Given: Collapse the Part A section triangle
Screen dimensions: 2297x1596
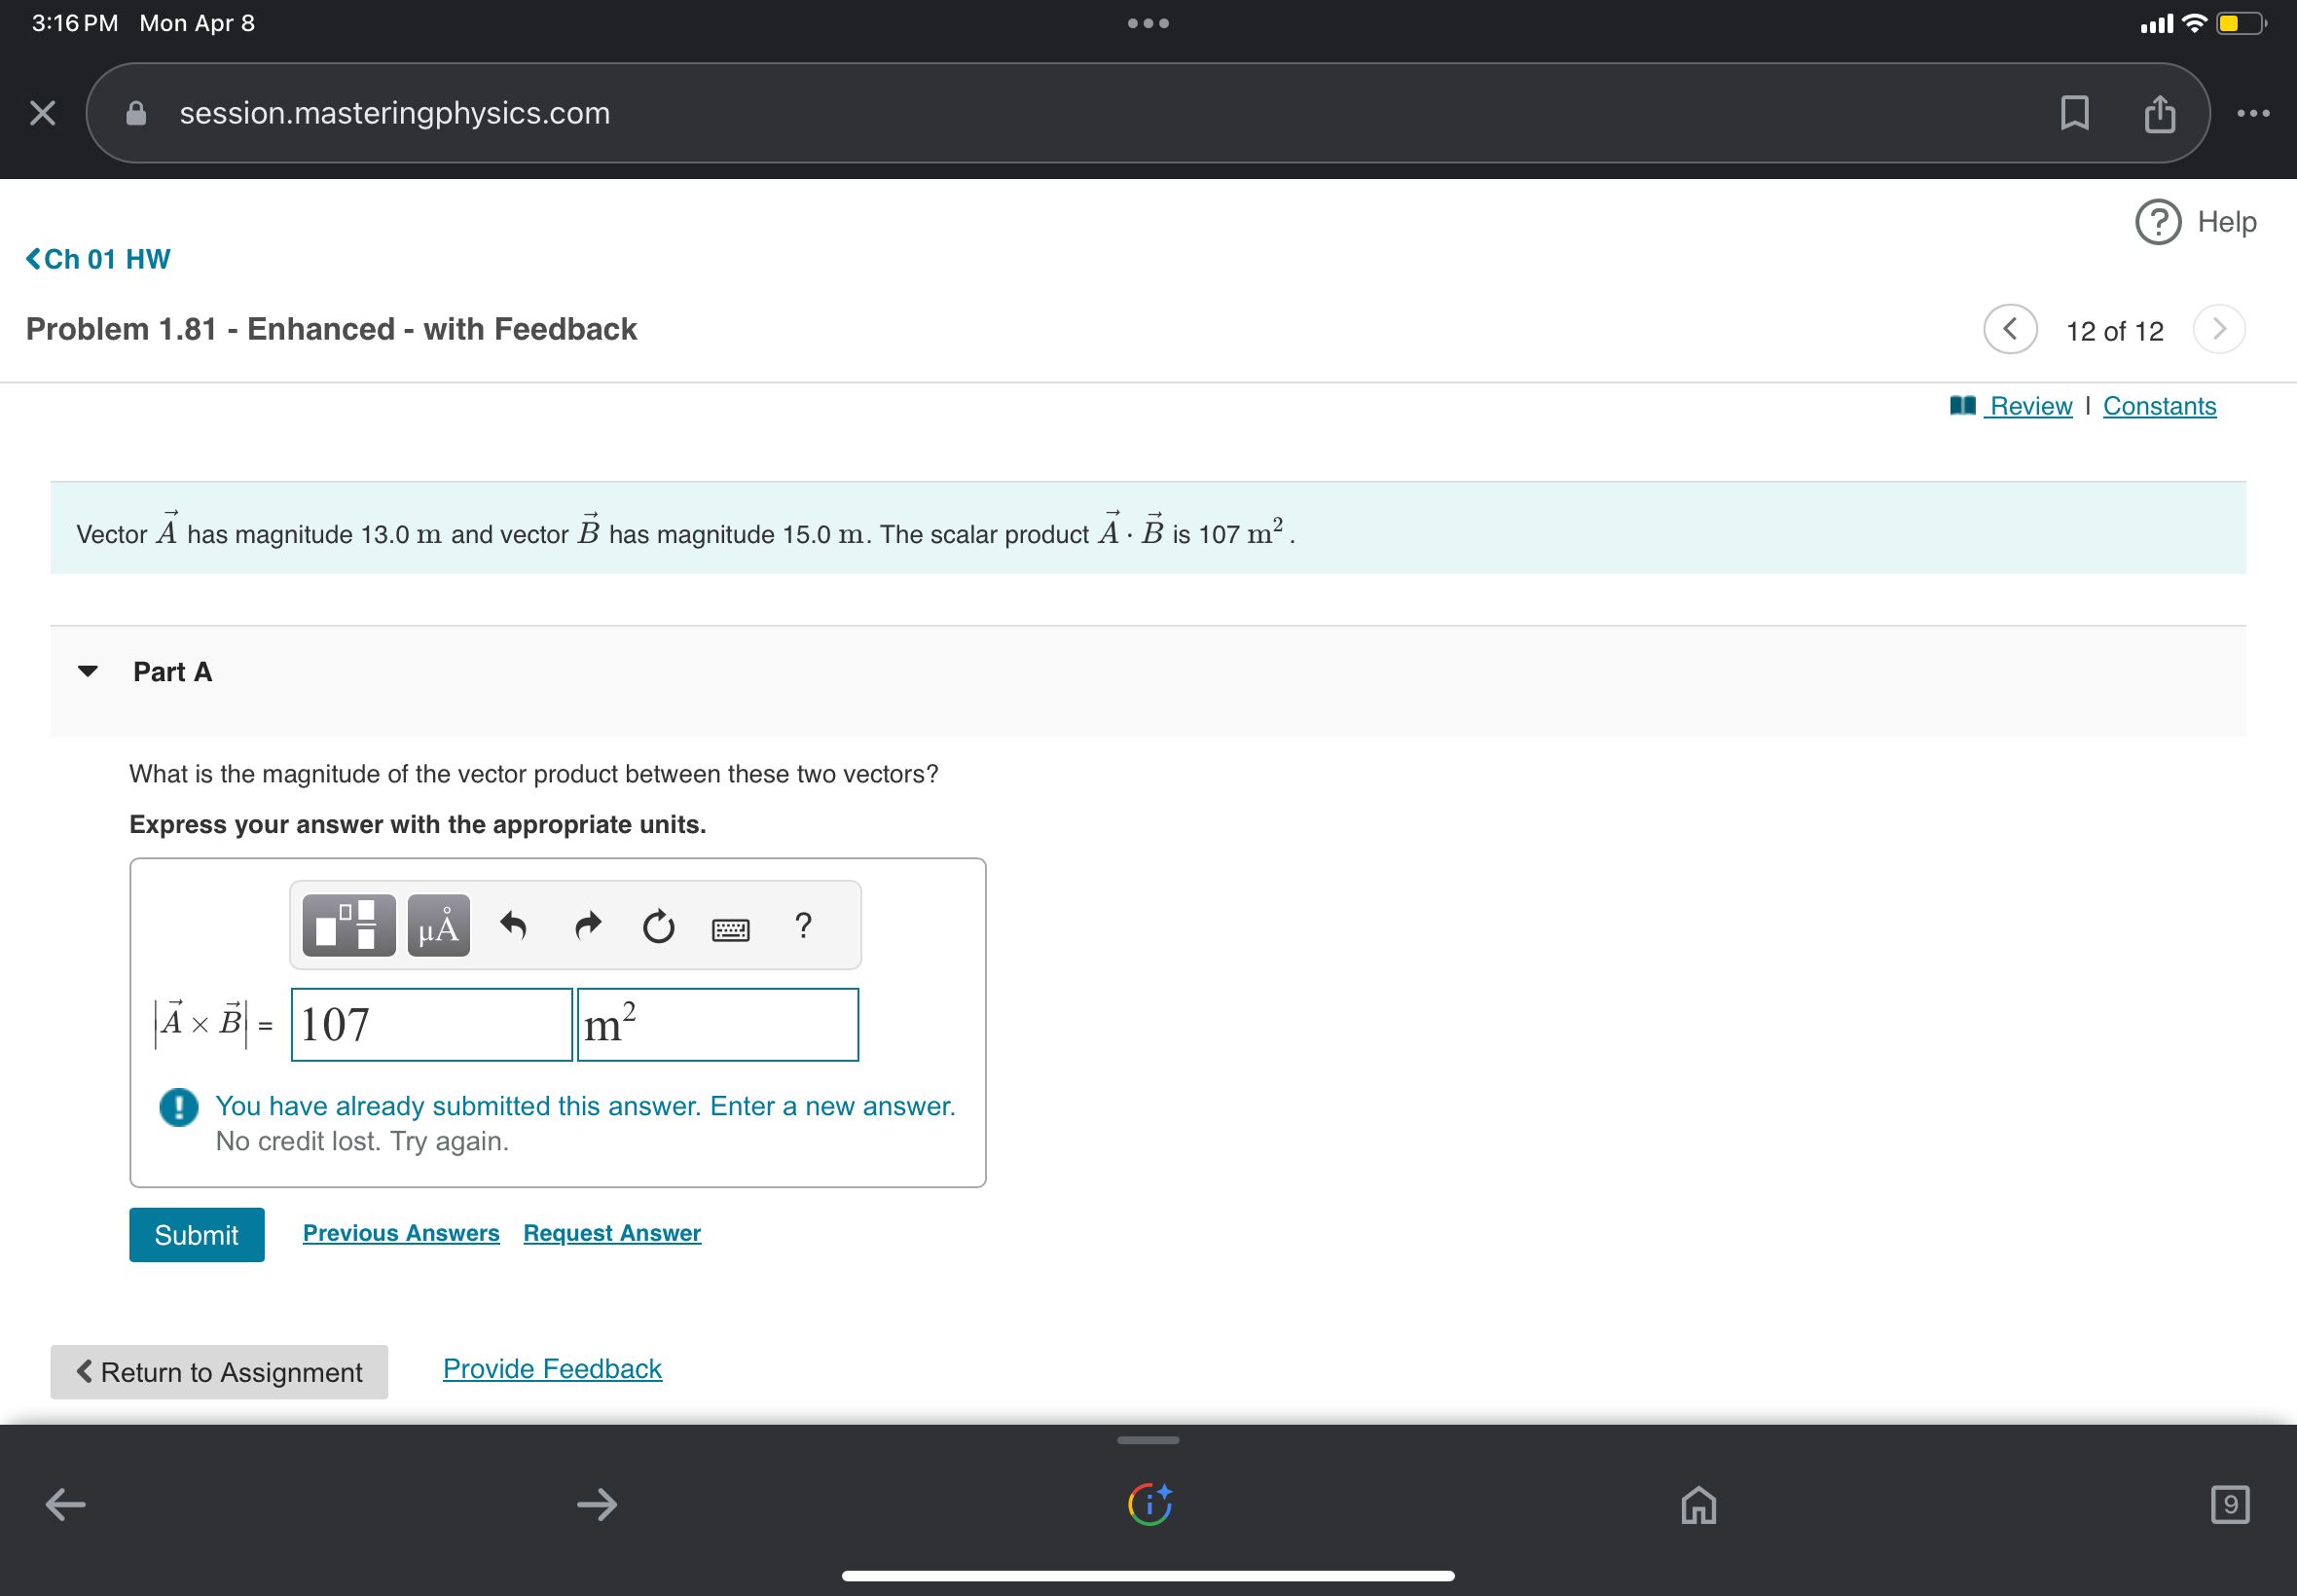Looking at the screenshot, I should click(88, 671).
